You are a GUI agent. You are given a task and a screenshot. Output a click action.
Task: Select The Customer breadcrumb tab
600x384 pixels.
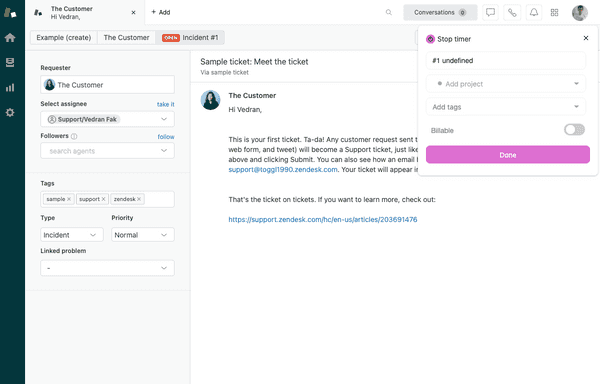tap(126, 37)
